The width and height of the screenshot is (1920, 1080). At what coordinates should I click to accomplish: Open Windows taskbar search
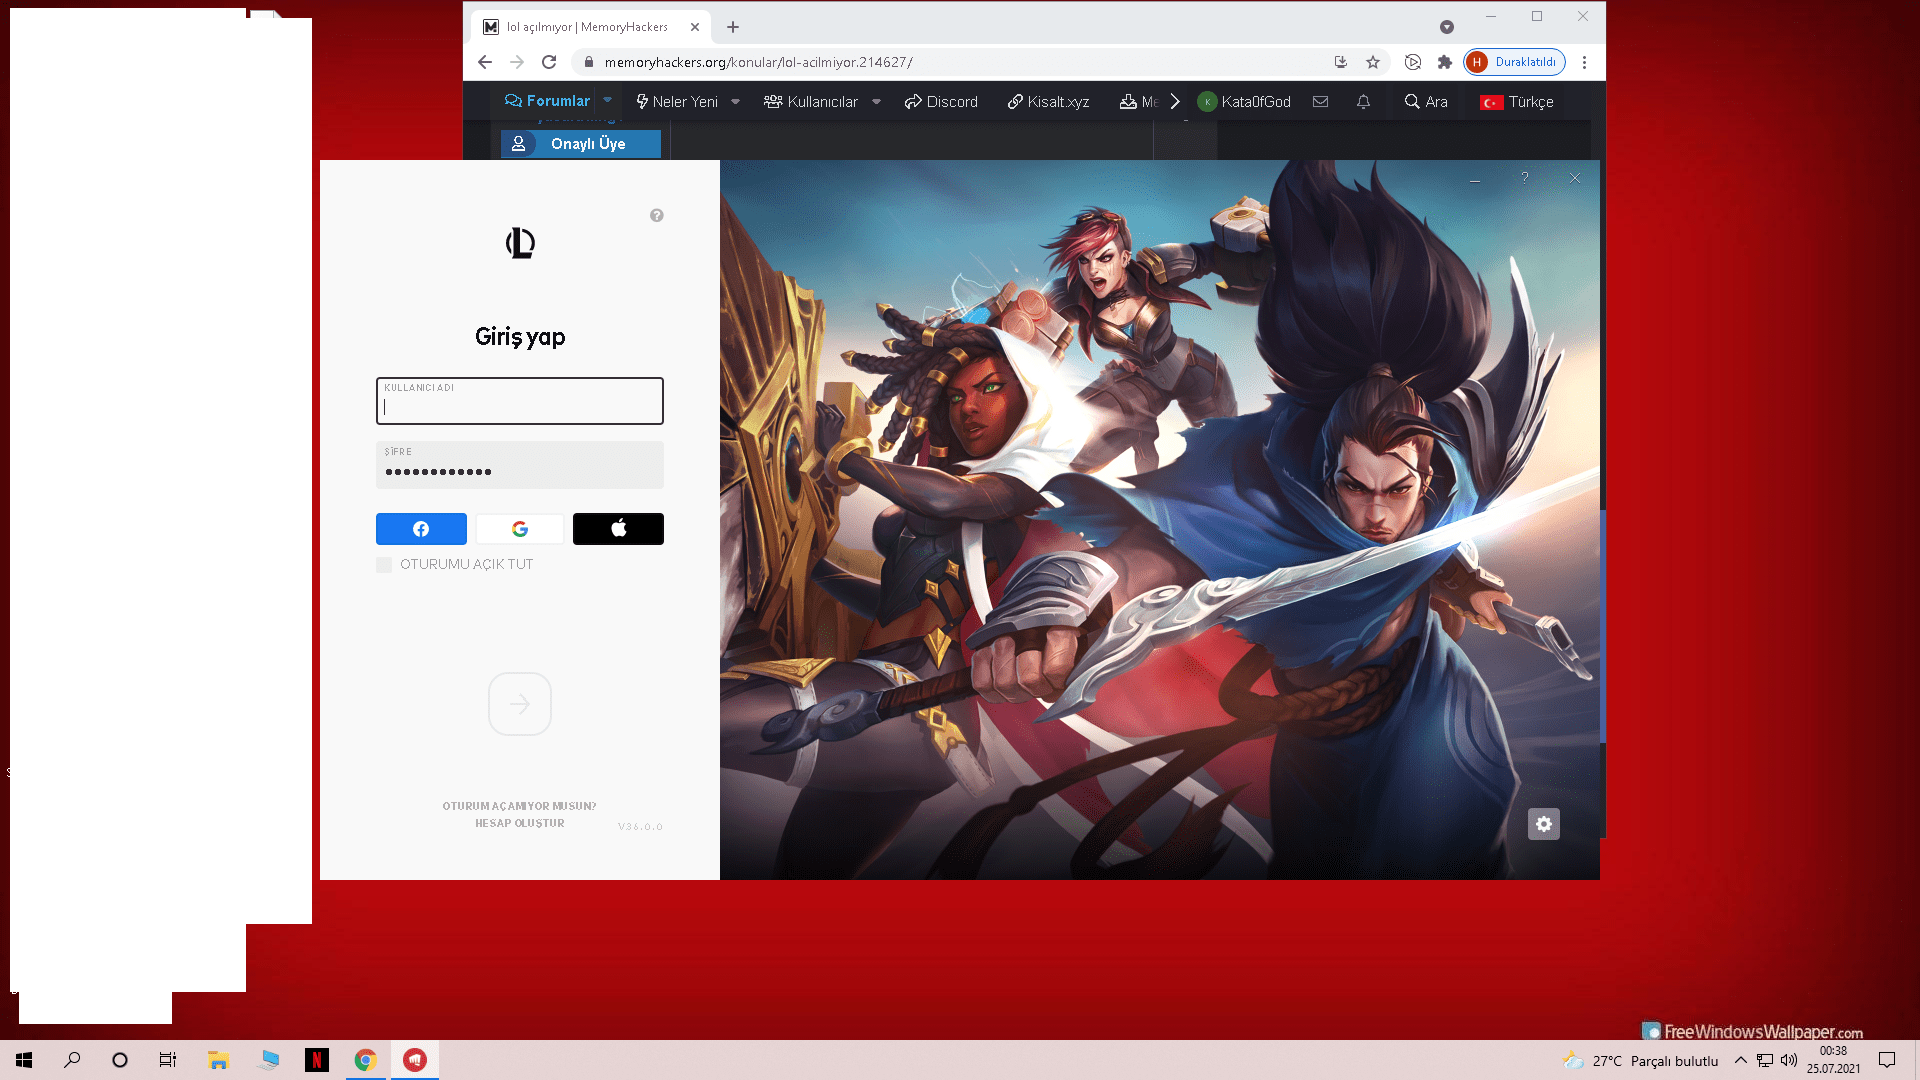(x=72, y=1060)
